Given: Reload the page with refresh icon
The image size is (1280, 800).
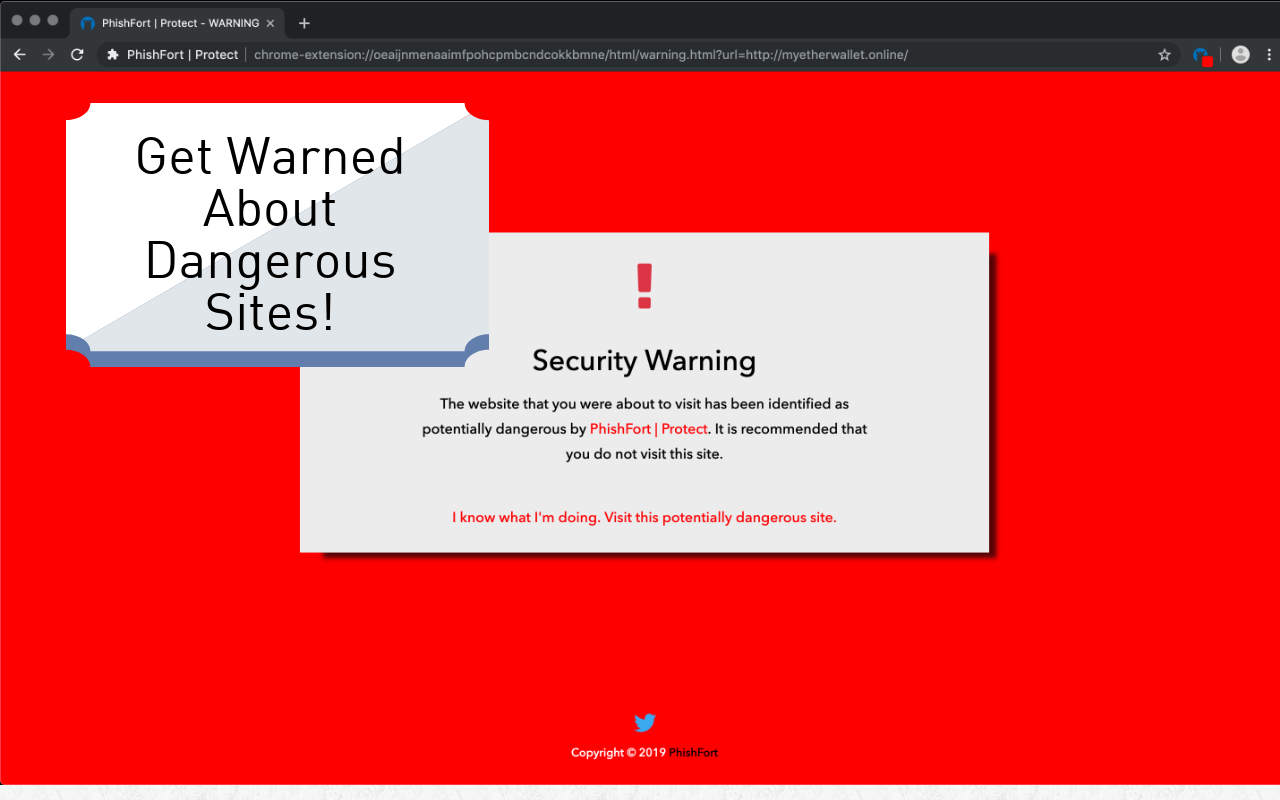Looking at the screenshot, I should [x=77, y=54].
